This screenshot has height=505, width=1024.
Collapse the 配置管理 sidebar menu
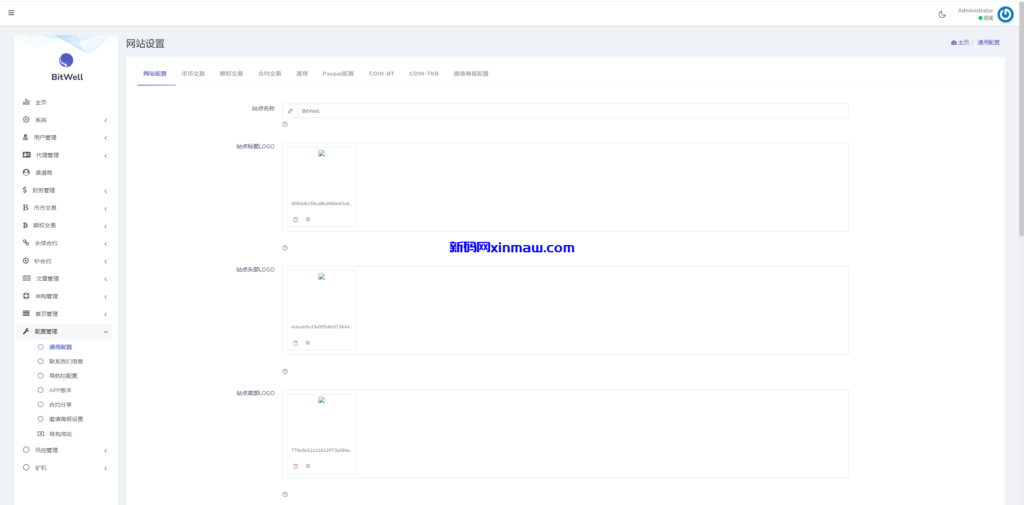pos(65,331)
